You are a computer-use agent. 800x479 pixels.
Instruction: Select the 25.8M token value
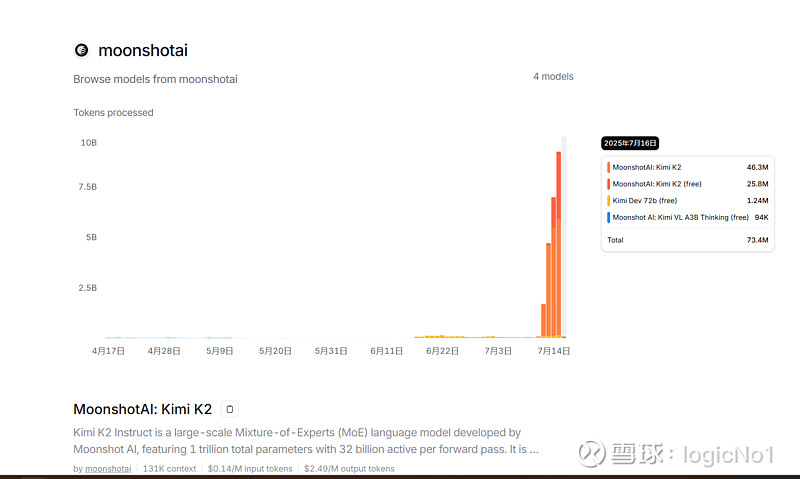point(757,184)
